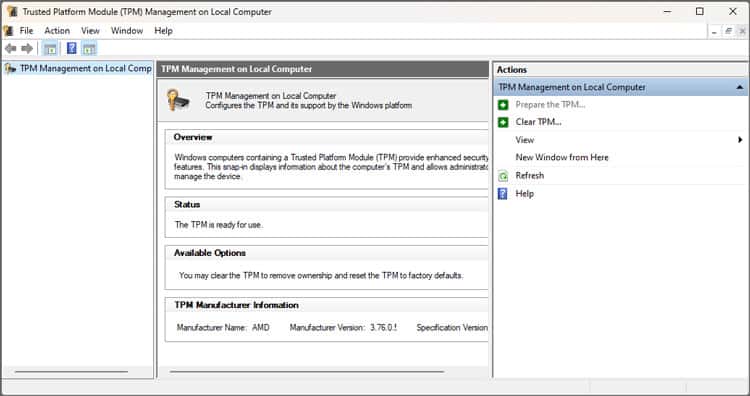Viewport: 750px width, 396px height.
Task: Click Help in the Actions pane
Action: (524, 194)
